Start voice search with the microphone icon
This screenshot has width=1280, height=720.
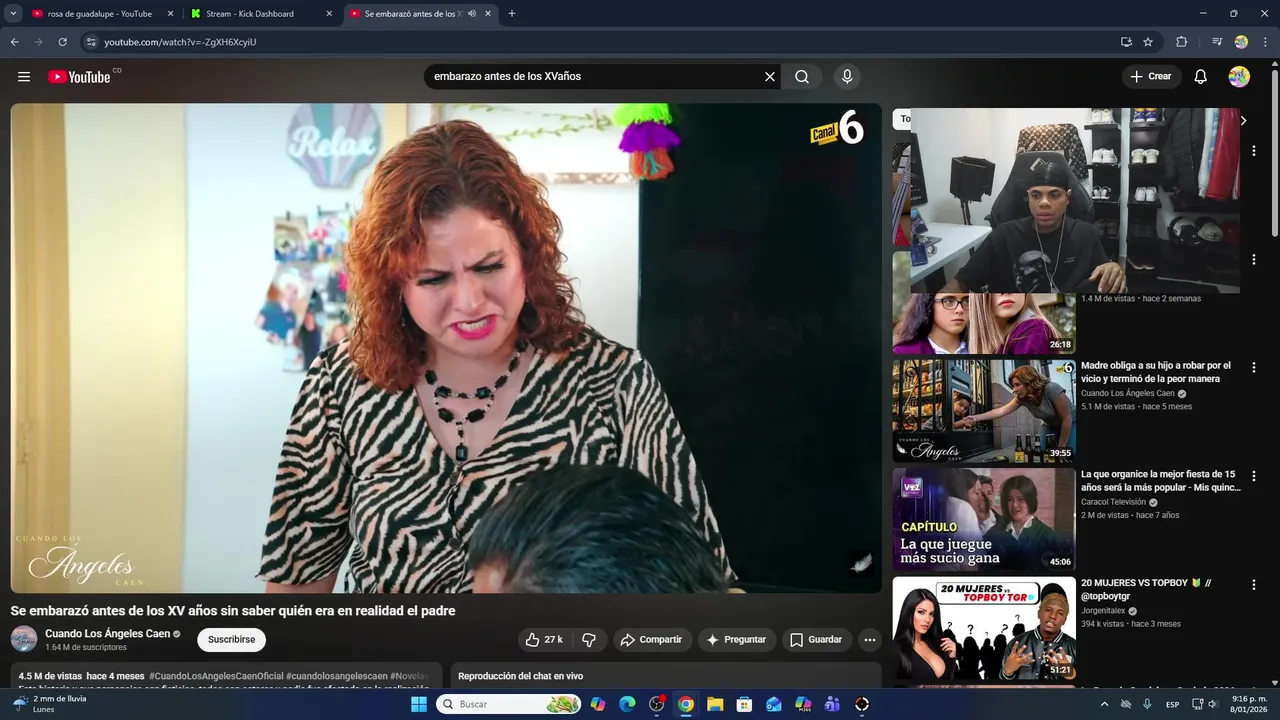click(x=847, y=77)
